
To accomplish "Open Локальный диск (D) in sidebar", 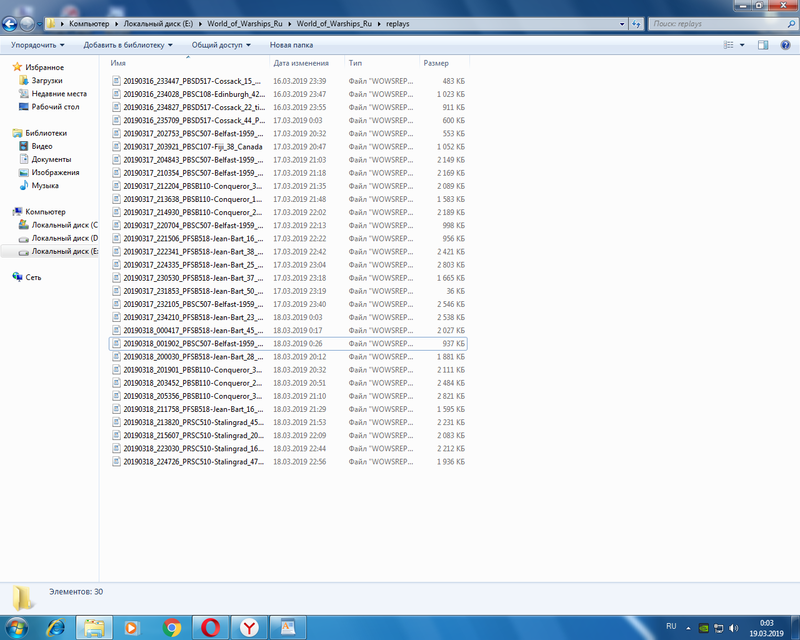I will click(59, 238).
